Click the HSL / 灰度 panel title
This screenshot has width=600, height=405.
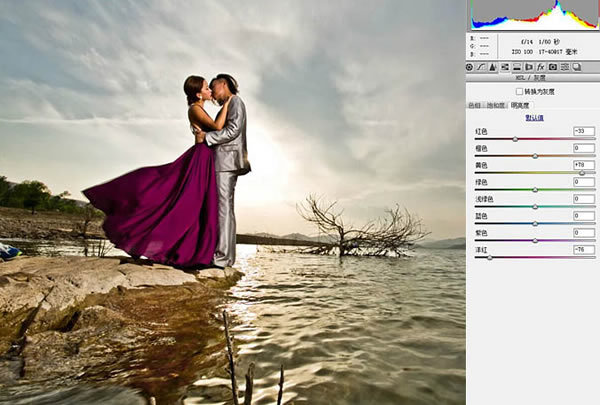point(530,78)
